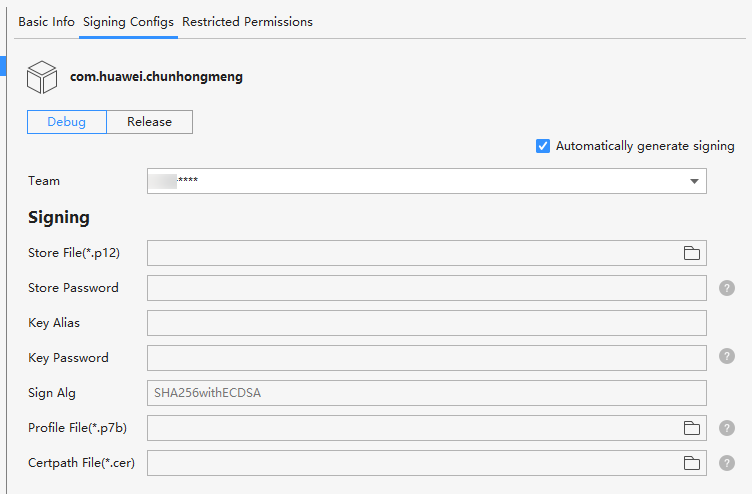The image size is (752, 494).
Task: Expand the Team dropdown
Action: coord(694,181)
